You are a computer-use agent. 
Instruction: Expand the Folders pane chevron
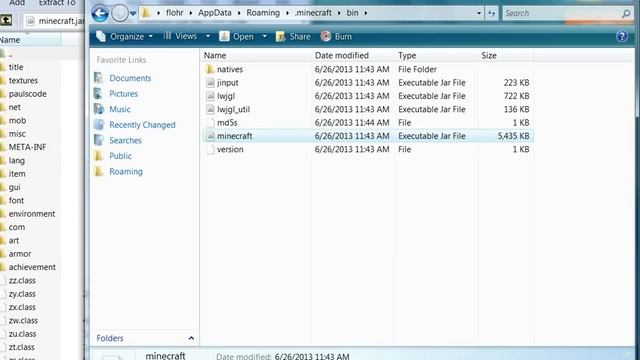click(191, 338)
